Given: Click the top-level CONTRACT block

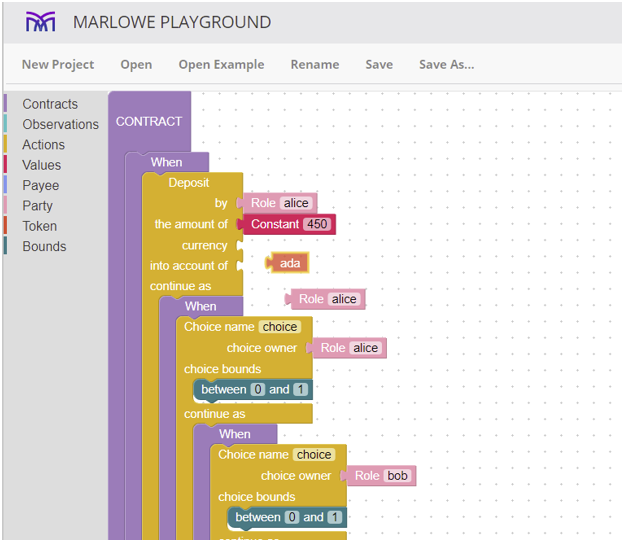Looking at the screenshot, I should coord(149,121).
